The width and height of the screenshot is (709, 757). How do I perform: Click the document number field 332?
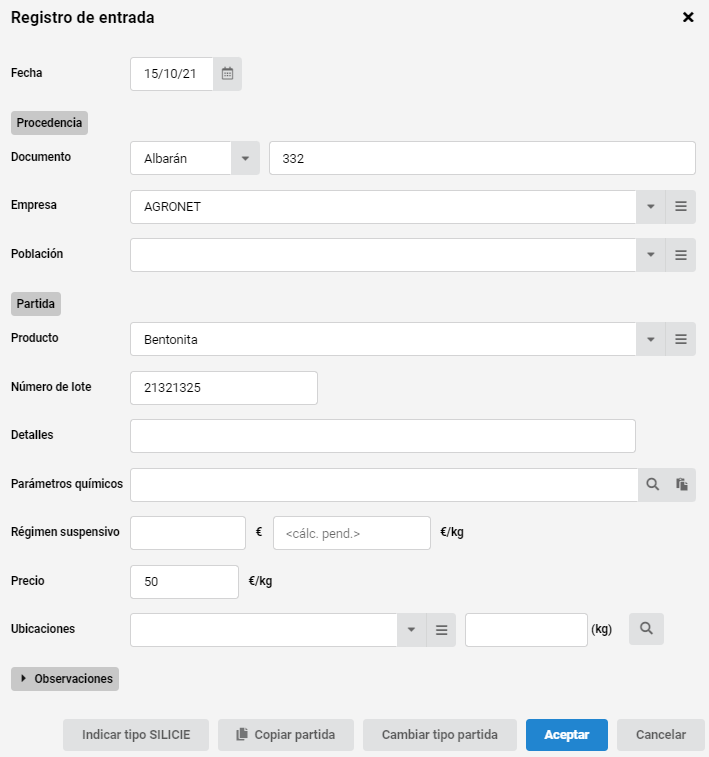pos(482,158)
